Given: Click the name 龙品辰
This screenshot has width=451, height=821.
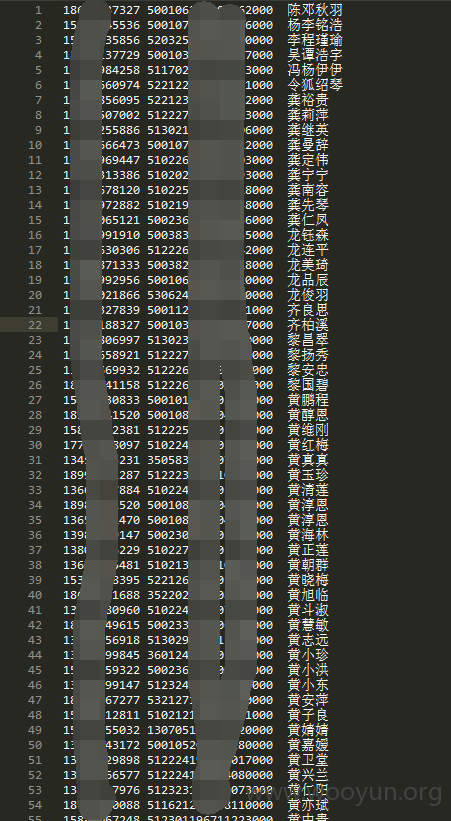Looking at the screenshot, I should [308, 280].
